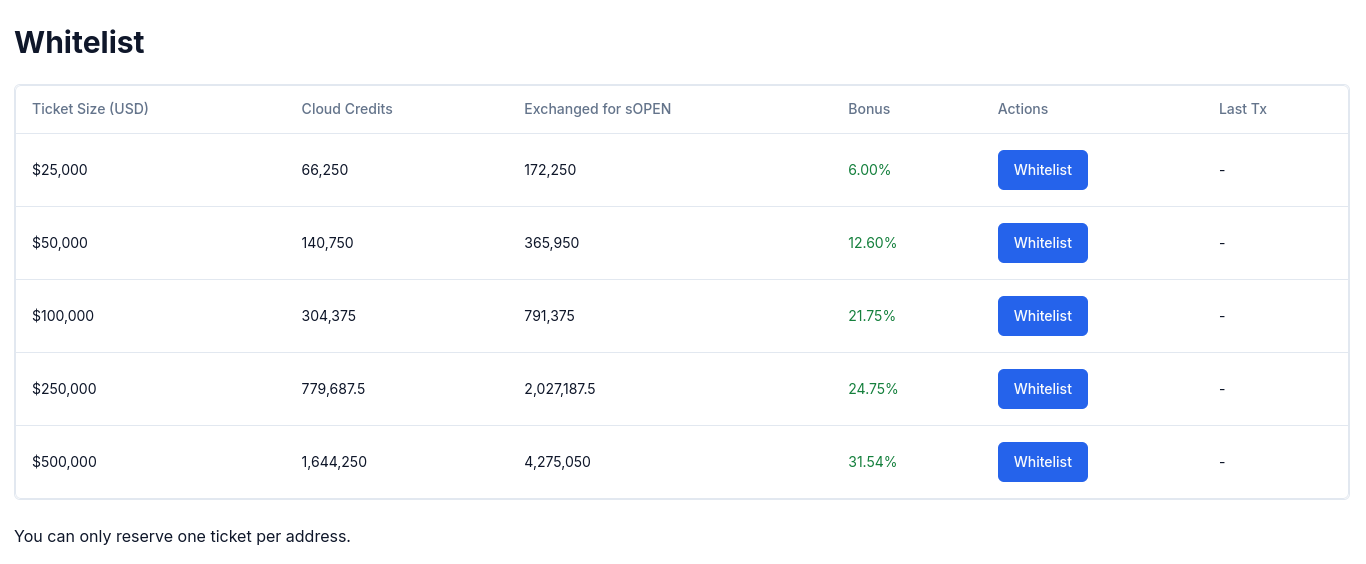Whitelist the $100,000 ticket size
Screen dimensions: 1366x564
pos(1042,316)
